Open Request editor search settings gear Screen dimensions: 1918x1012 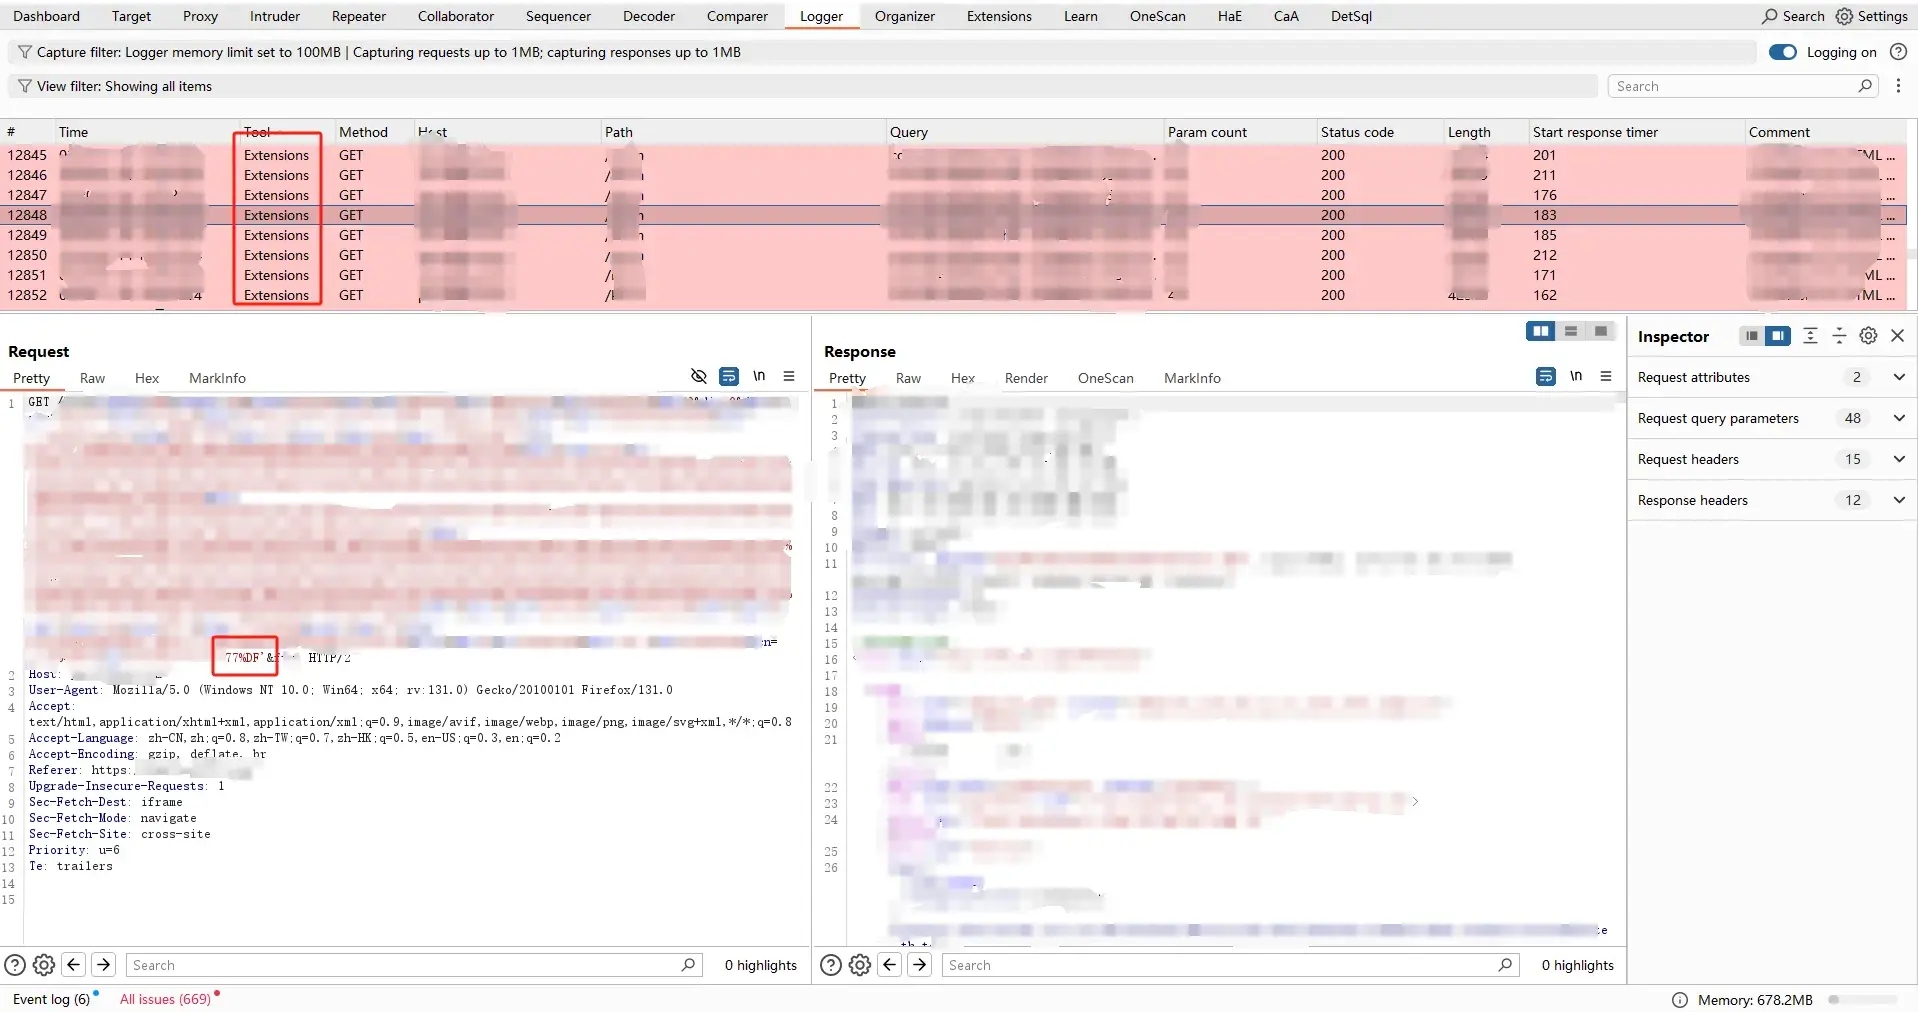click(x=44, y=965)
